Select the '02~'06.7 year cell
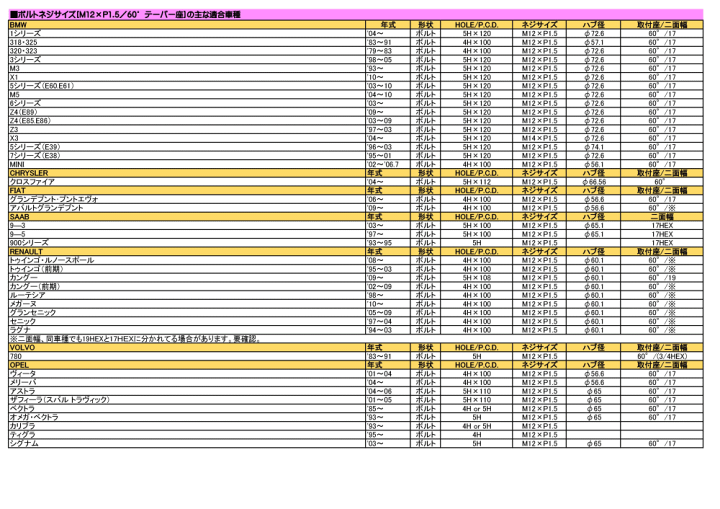The height and width of the screenshot is (509, 720). click(388, 164)
